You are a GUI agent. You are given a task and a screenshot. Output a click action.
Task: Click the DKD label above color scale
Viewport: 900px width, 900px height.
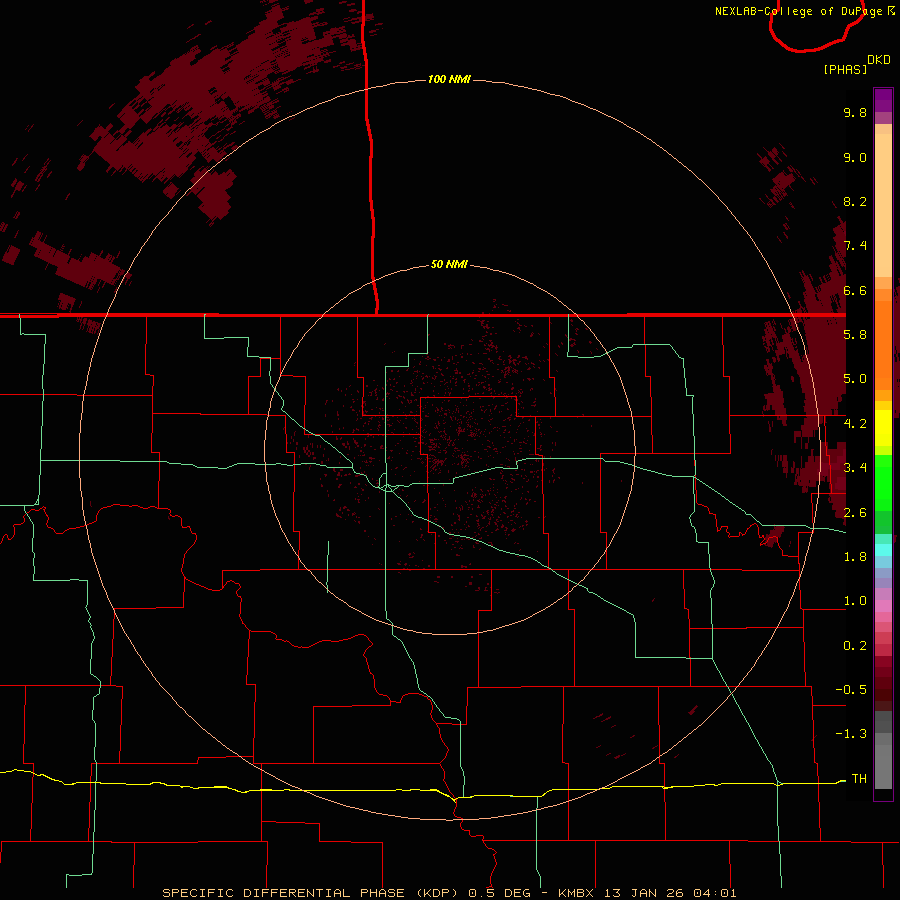[x=879, y=60]
